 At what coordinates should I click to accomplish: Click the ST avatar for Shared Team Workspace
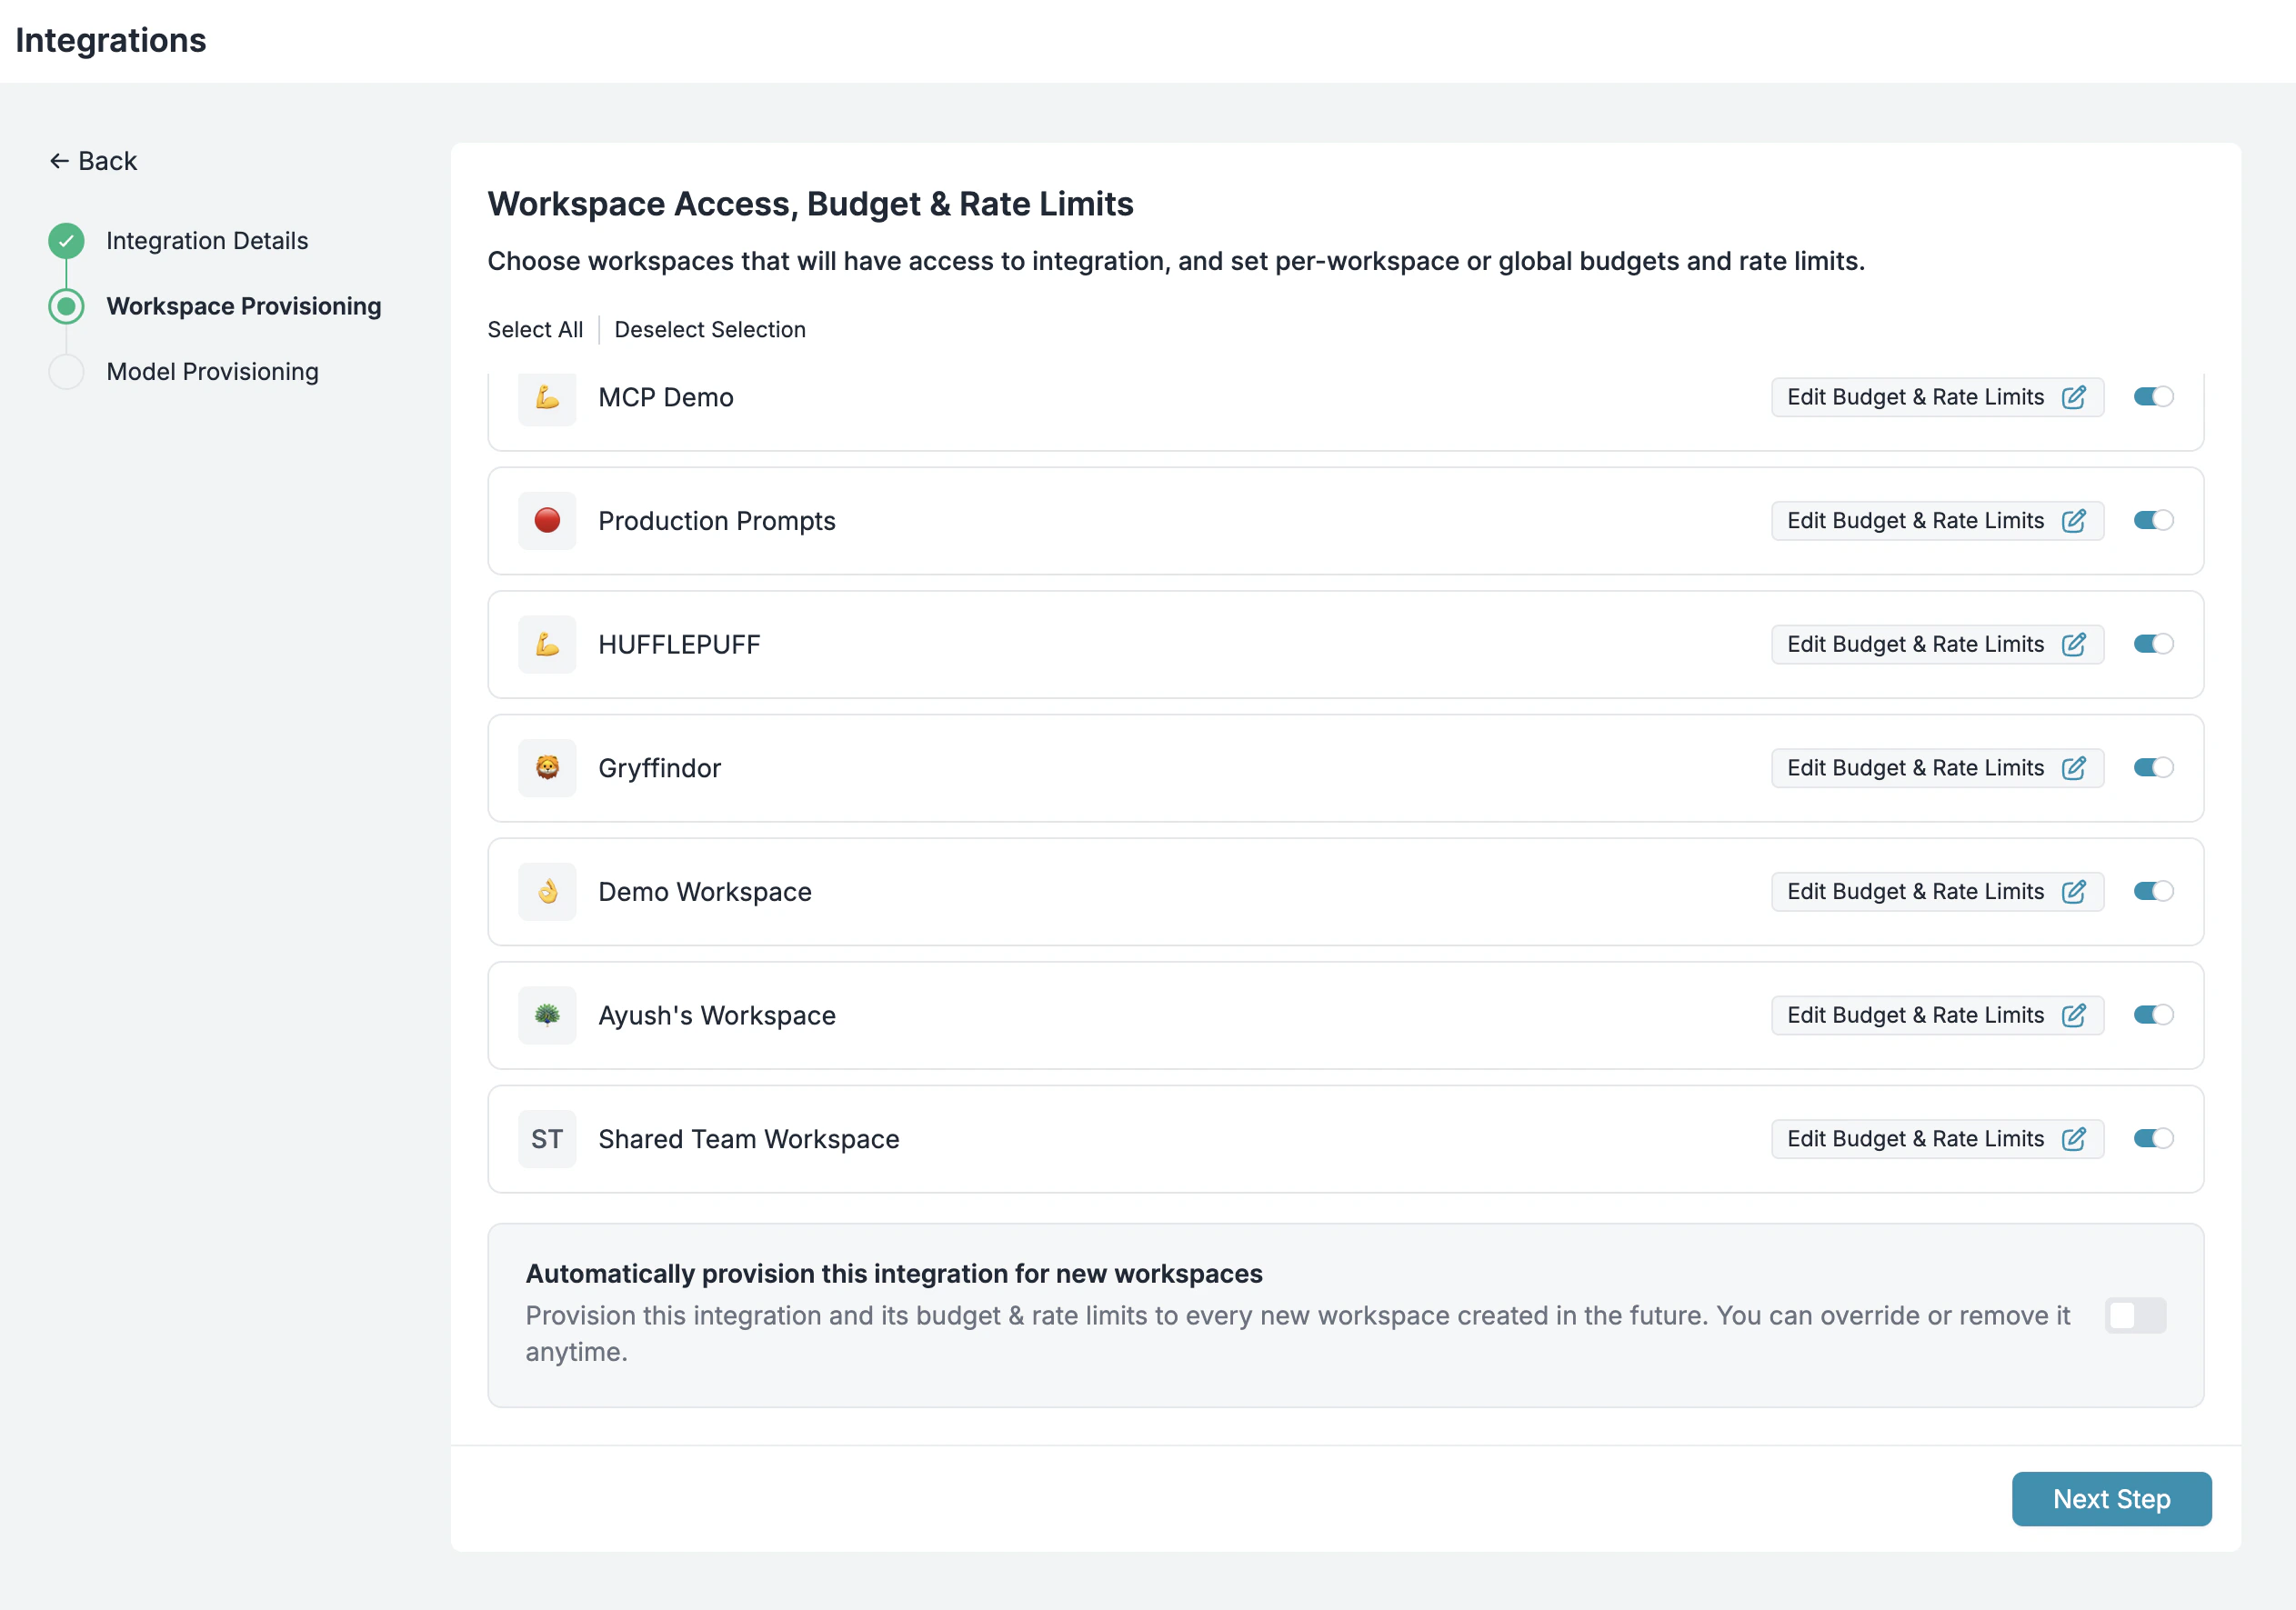point(547,1138)
